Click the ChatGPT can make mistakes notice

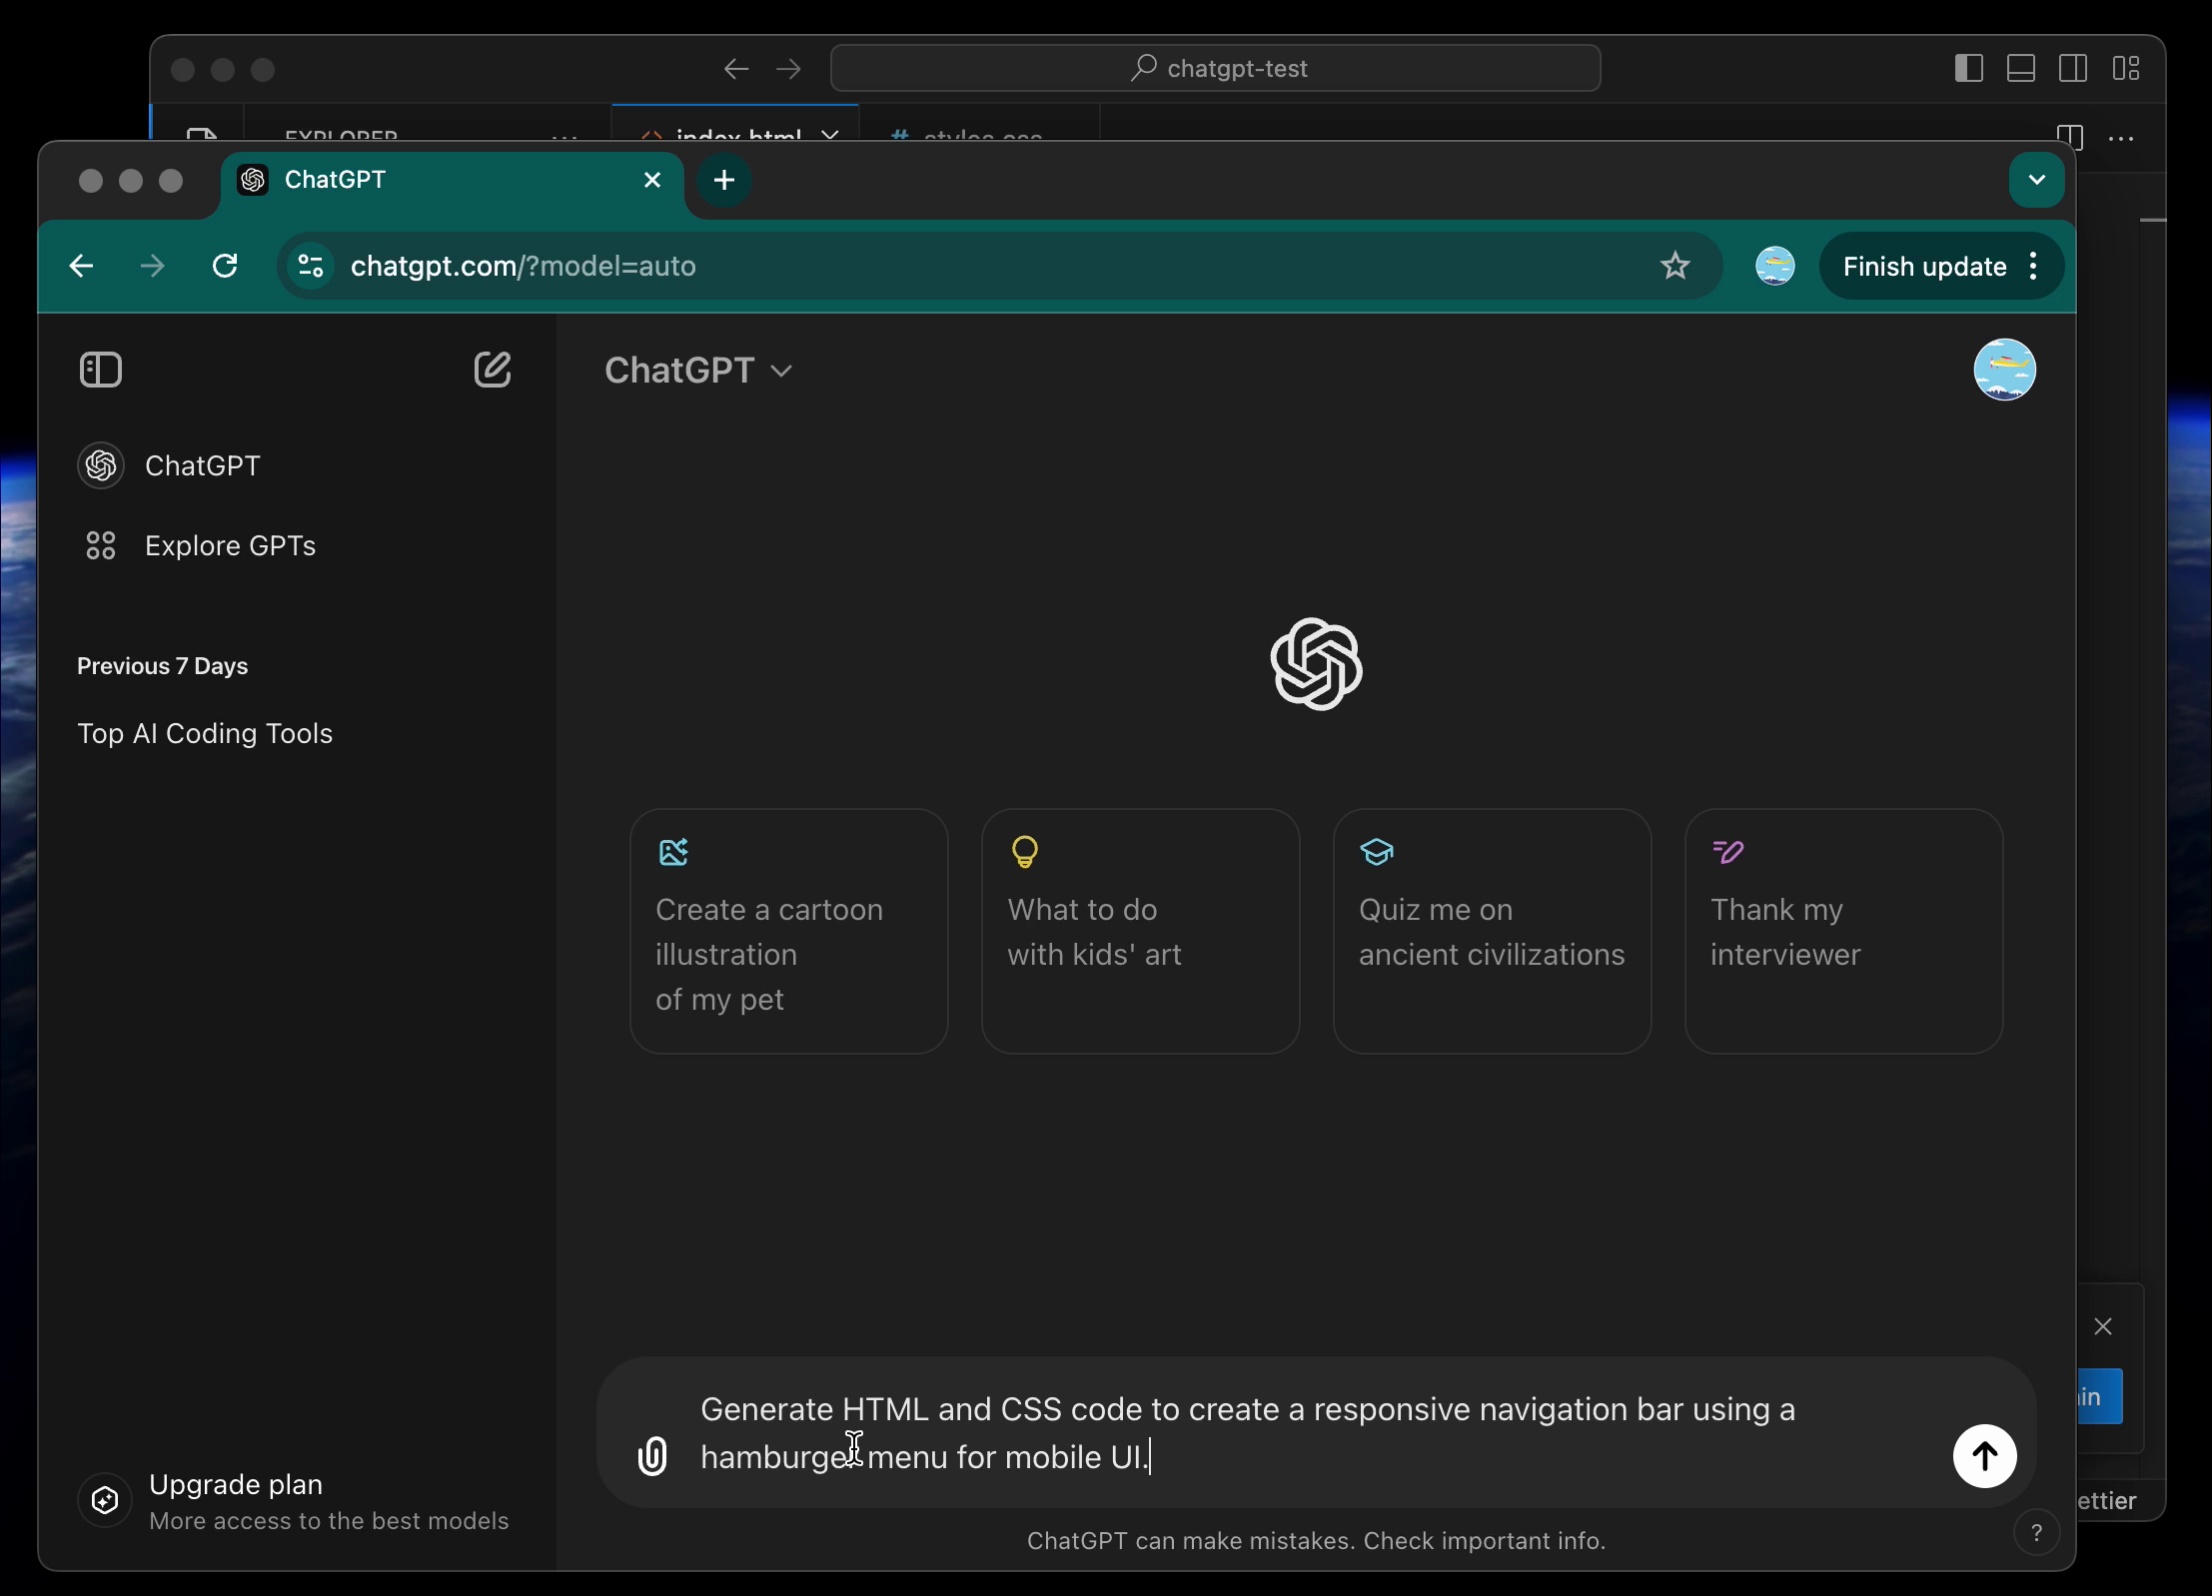(x=1316, y=1541)
